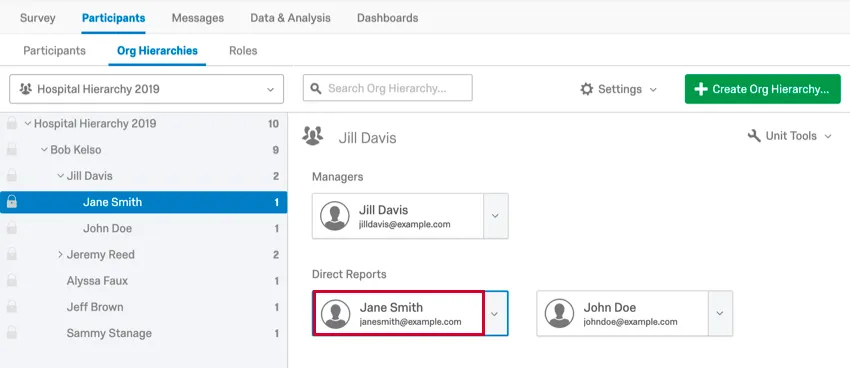
Task: Click lock icon beside Jeff Brown
Action: [x=11, y=307]
